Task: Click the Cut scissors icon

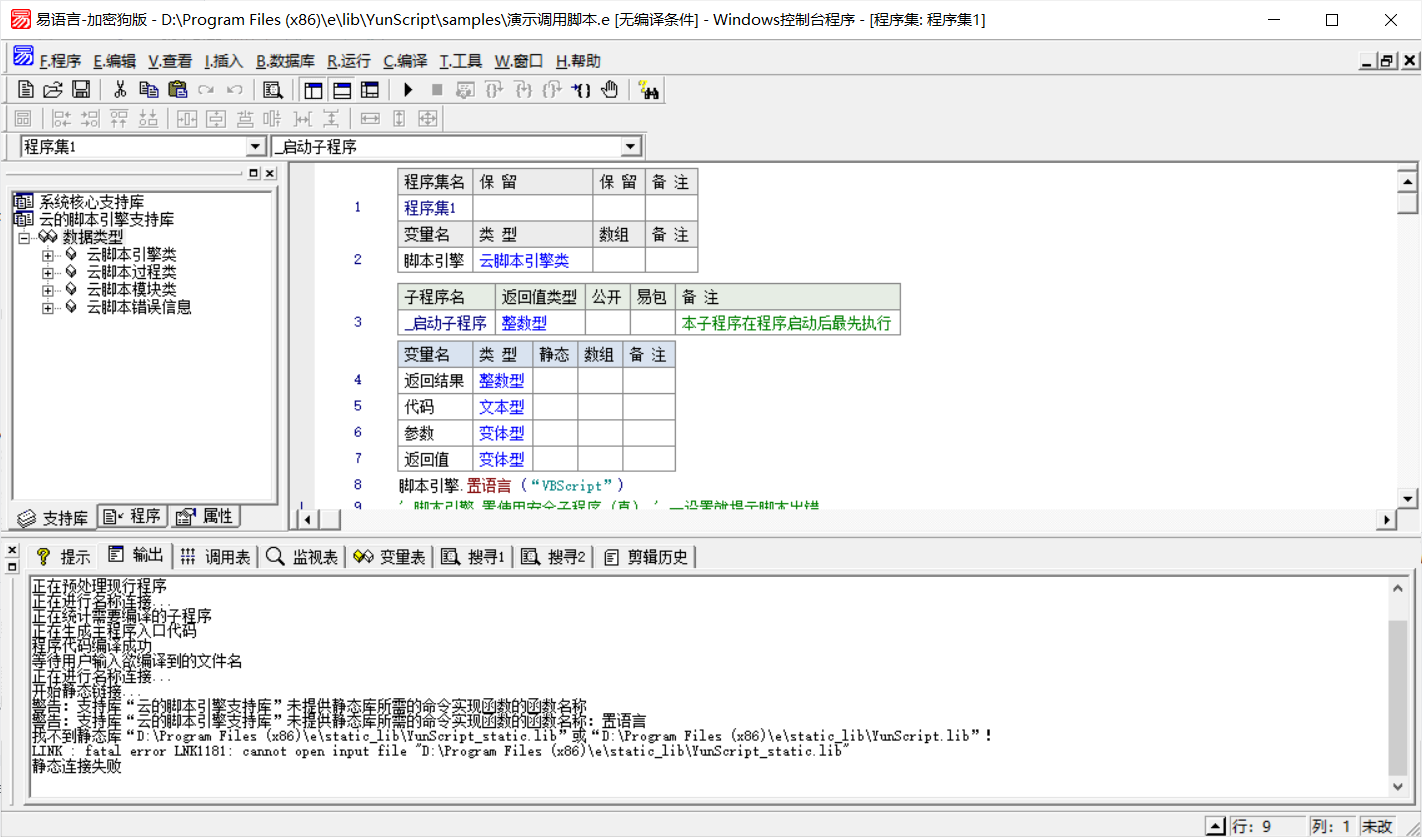Action: point(120,90)
